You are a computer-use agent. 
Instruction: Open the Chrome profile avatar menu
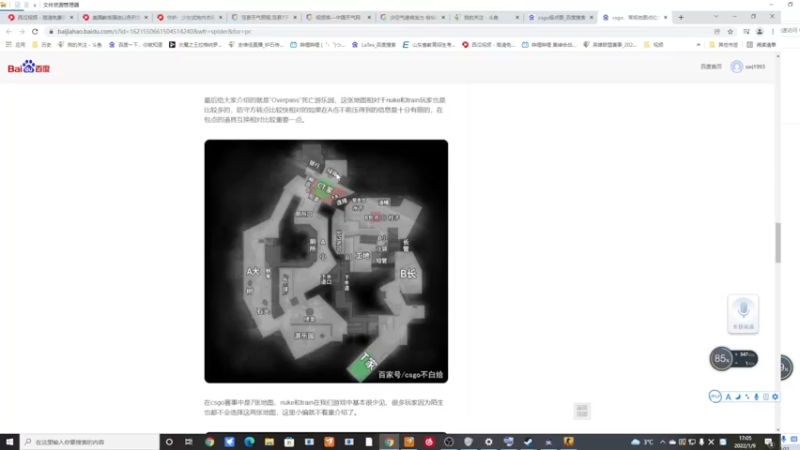[759, 31]
